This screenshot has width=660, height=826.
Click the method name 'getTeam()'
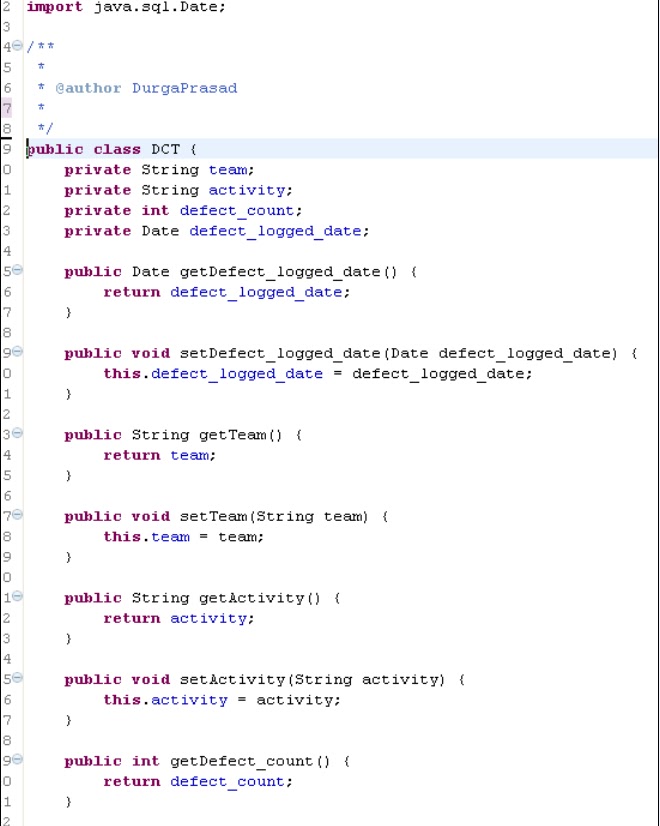(x=241, y=435)
